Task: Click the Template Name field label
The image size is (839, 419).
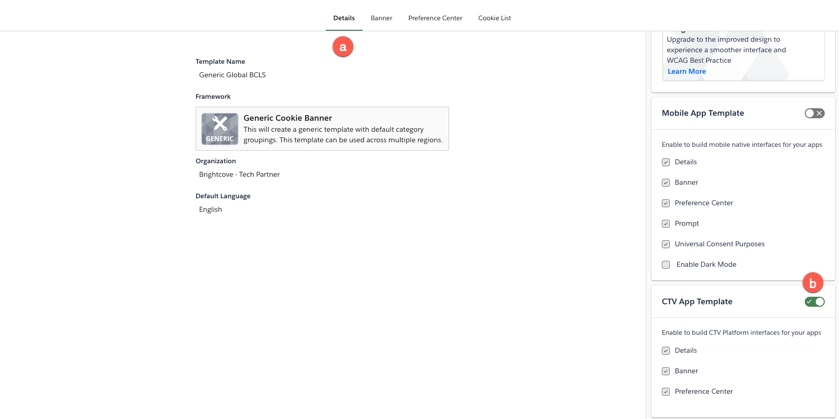Action: click(x=220, y=62)
